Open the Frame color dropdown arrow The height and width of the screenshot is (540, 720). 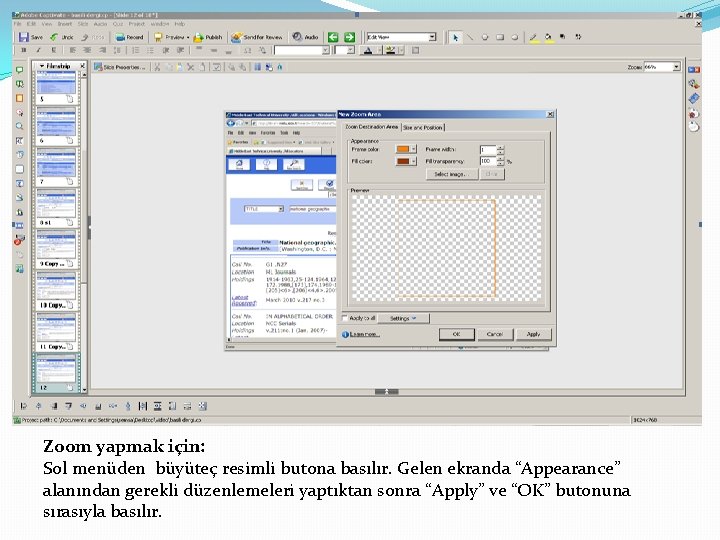click(413, 149)
